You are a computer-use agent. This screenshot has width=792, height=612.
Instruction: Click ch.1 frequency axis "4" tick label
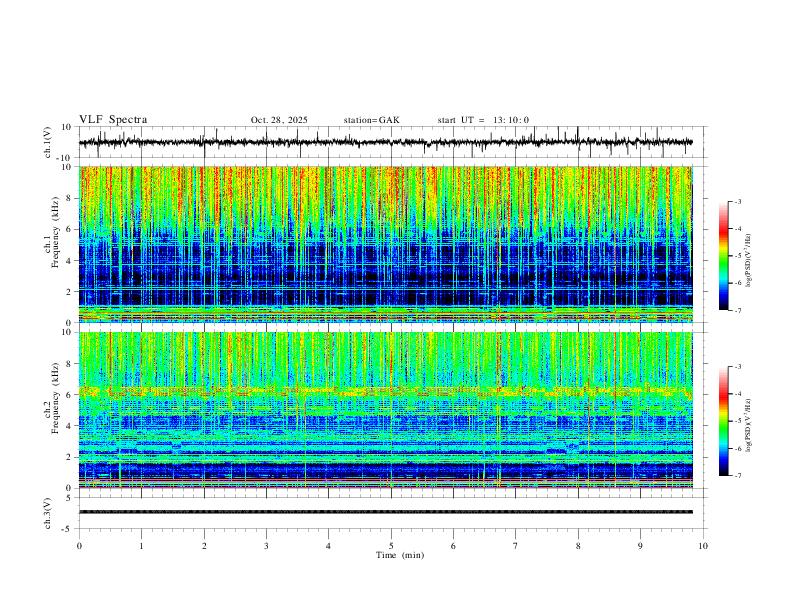69,261
